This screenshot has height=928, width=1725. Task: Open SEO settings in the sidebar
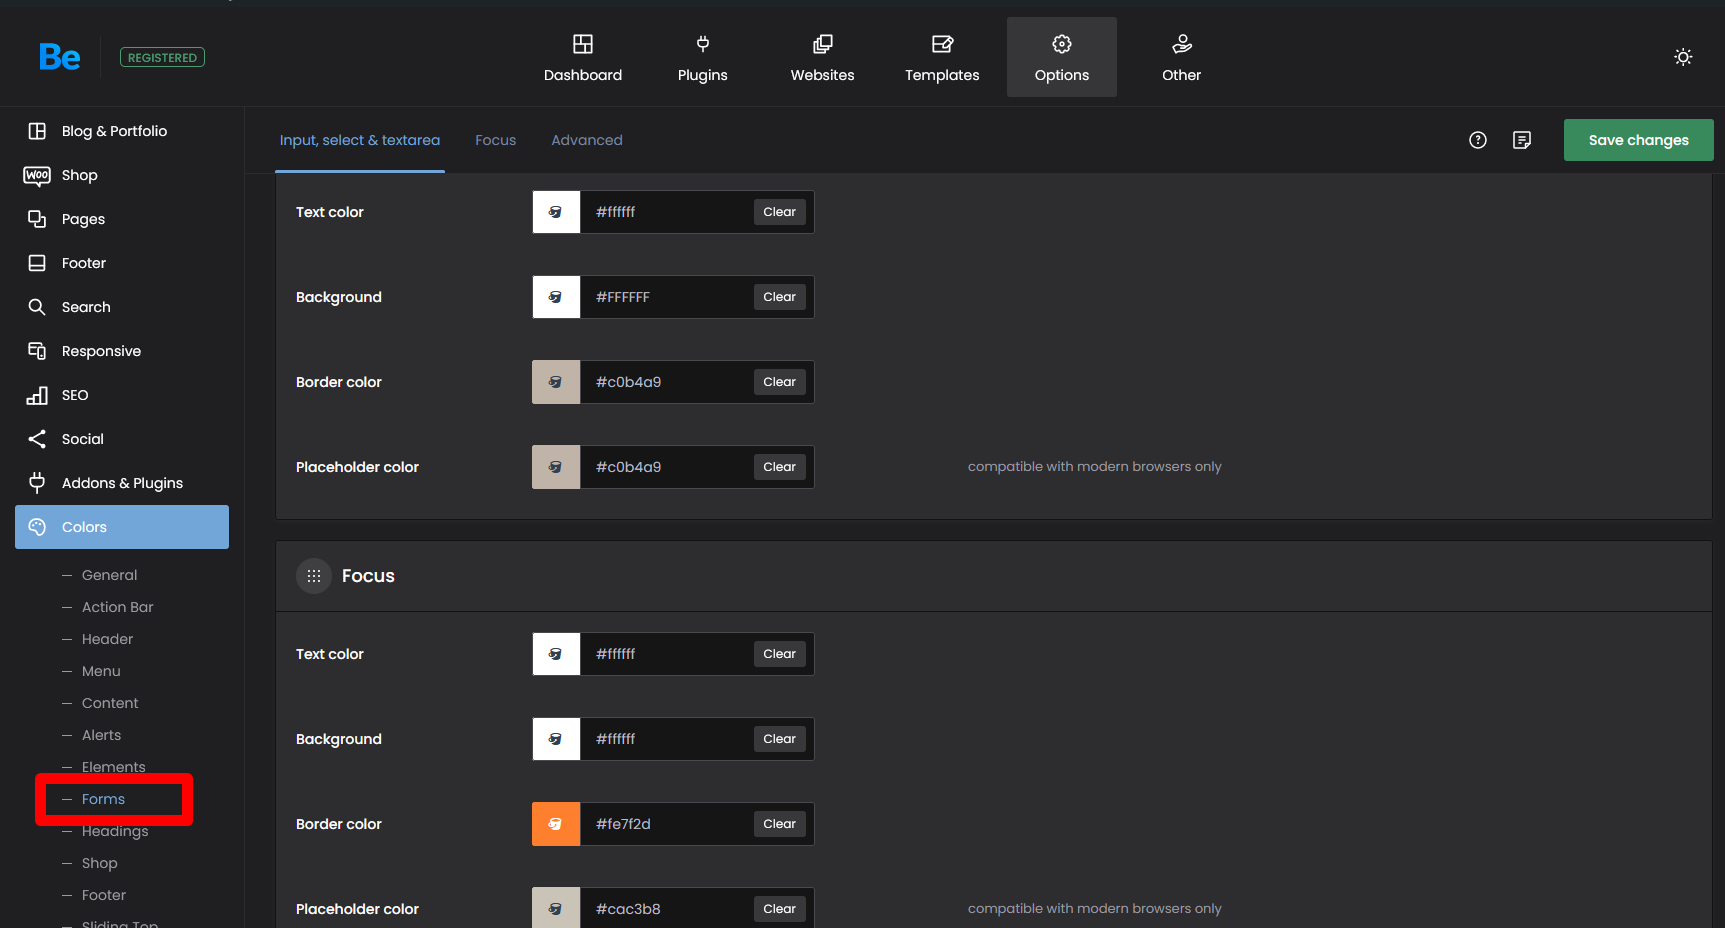pos(122,395)
